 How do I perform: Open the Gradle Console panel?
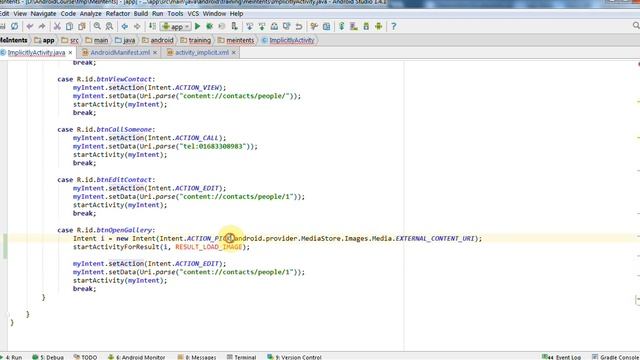pyautogui.click(x=616, y=357)
